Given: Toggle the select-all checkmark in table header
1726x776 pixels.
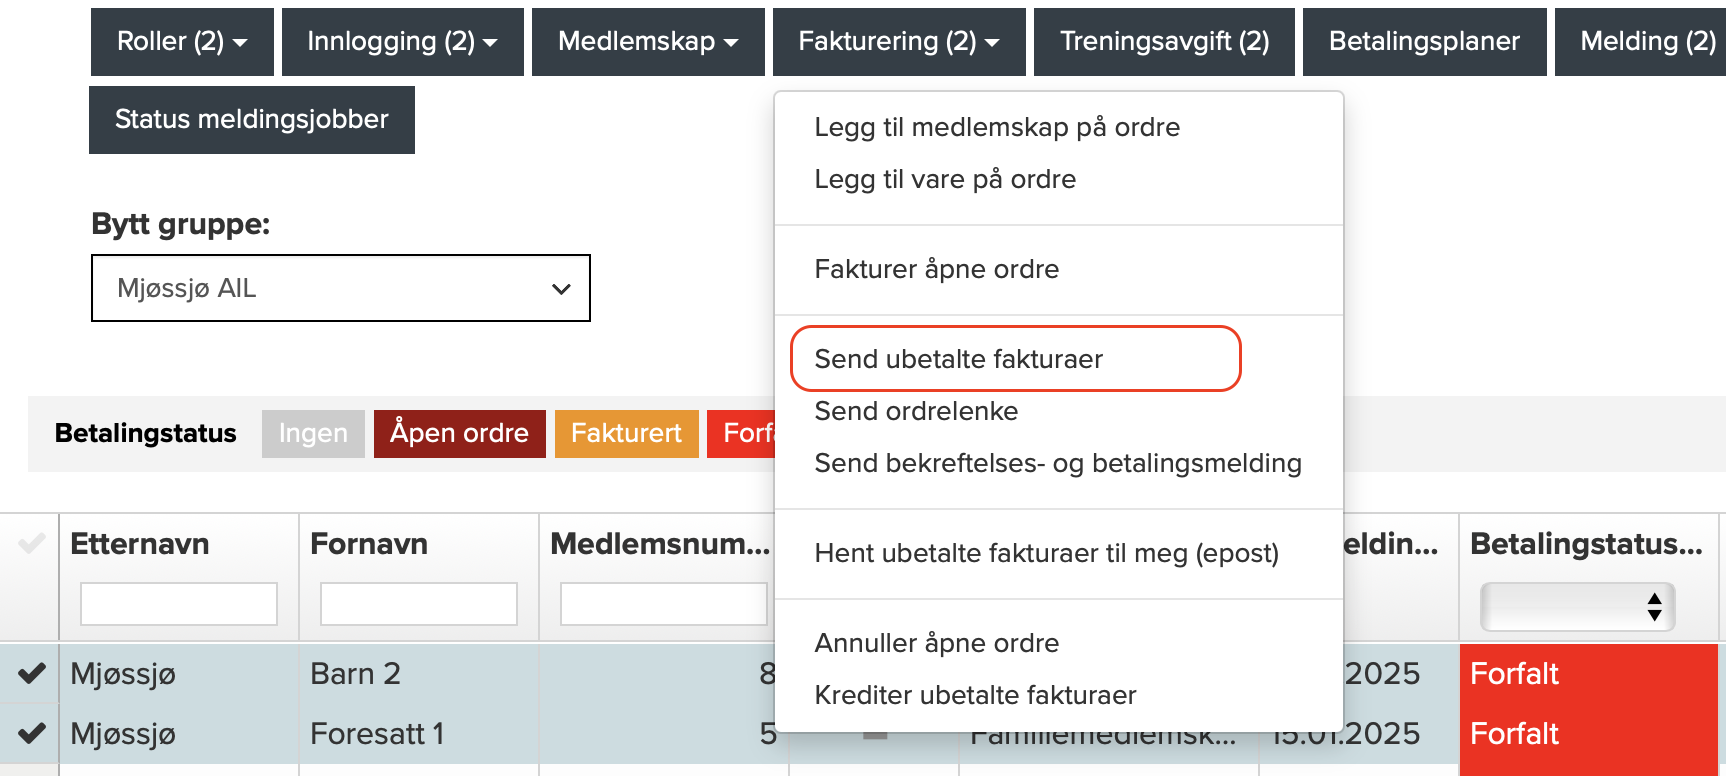Looking at the screenshot, I should [32, 544].
